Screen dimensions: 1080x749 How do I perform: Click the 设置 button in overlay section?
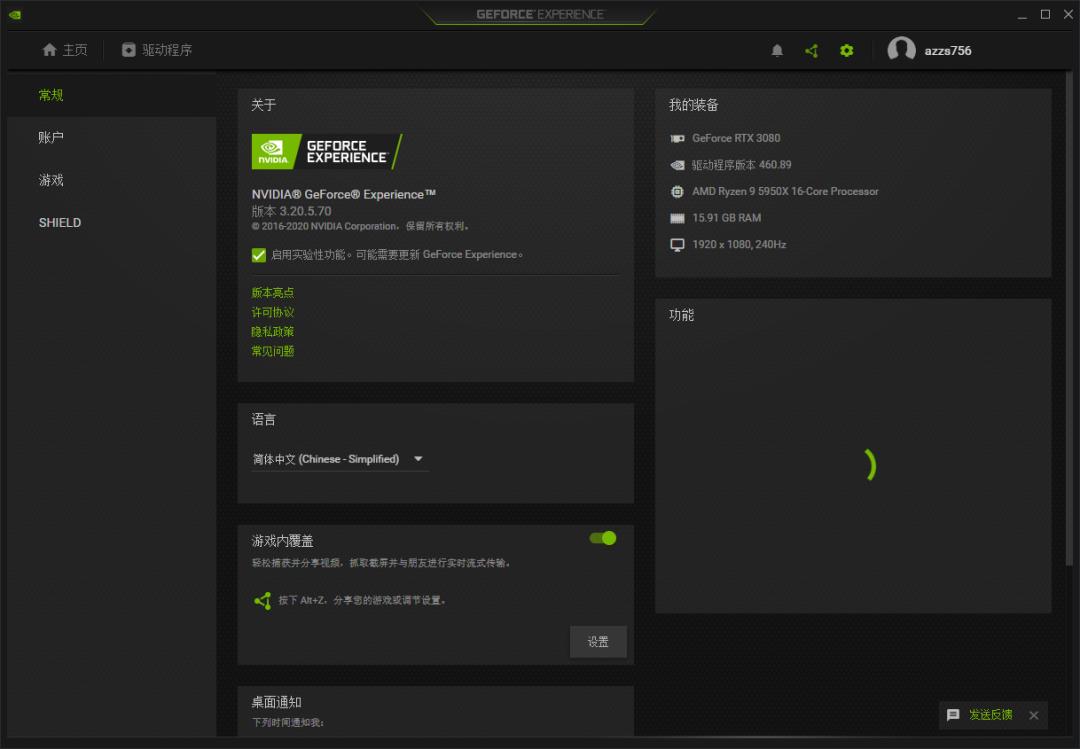(x=598, y=641)
